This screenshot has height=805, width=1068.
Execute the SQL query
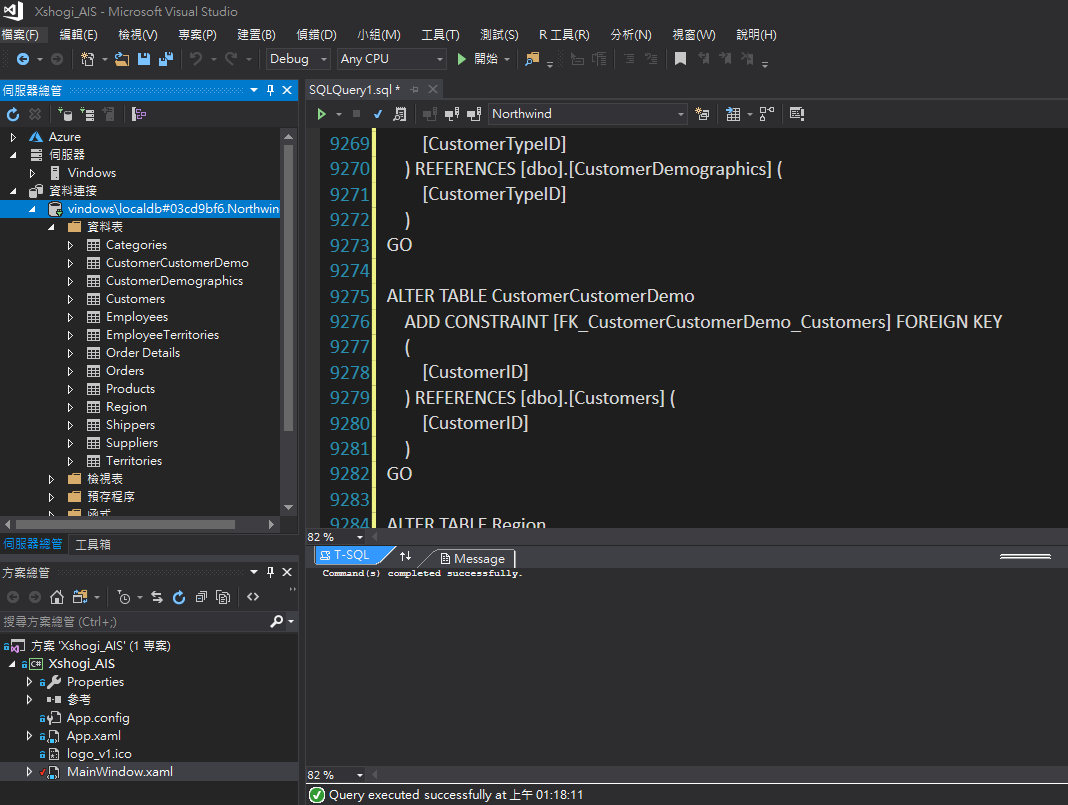321,114
